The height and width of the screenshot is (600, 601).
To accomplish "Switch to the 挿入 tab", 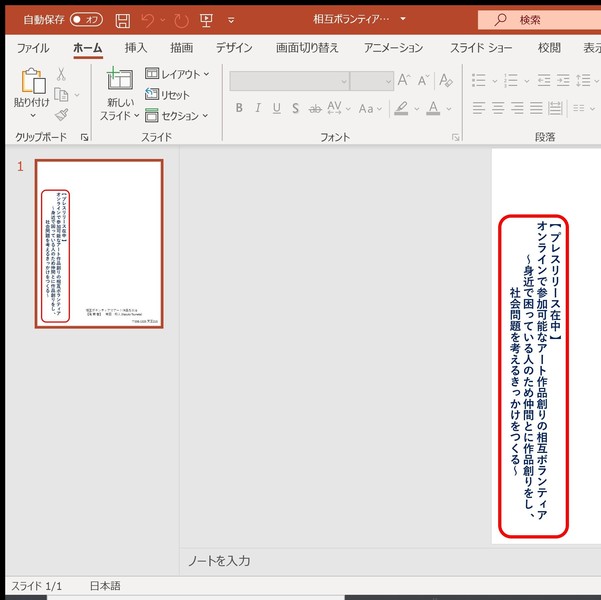I will [135, 47].
